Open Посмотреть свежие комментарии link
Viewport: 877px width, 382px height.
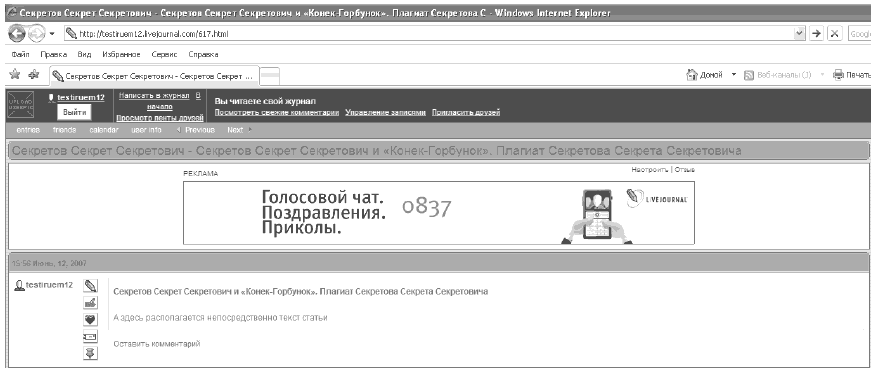pos(277,112)
